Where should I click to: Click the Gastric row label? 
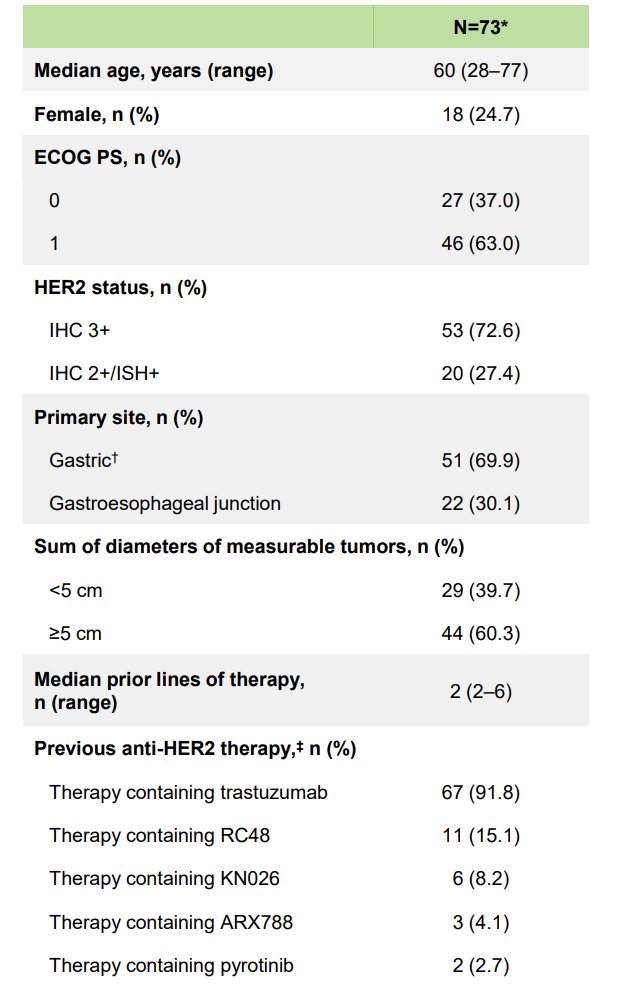[x=78, y=461]
